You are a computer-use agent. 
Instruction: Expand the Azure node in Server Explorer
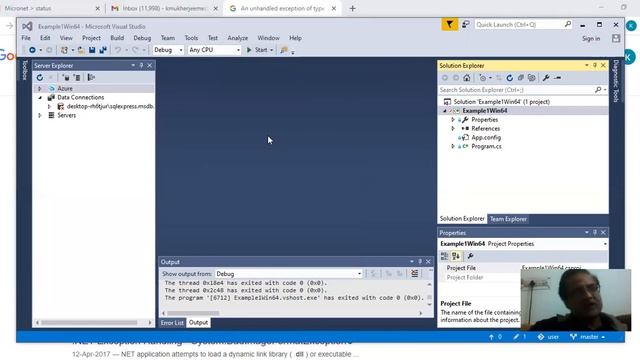[x=40, y=89]
